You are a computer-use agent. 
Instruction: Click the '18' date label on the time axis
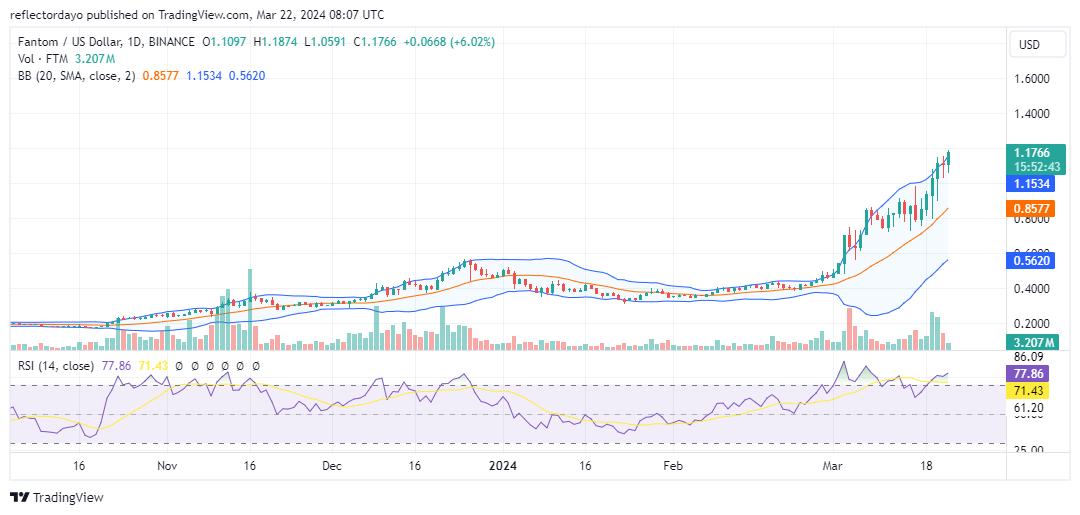[926, 466]
